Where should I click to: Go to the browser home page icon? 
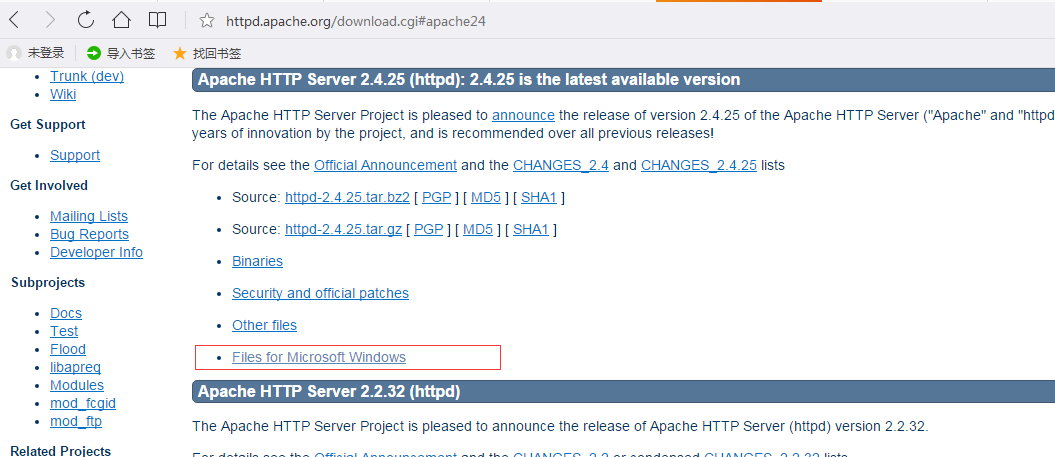[x=121, y=20]
